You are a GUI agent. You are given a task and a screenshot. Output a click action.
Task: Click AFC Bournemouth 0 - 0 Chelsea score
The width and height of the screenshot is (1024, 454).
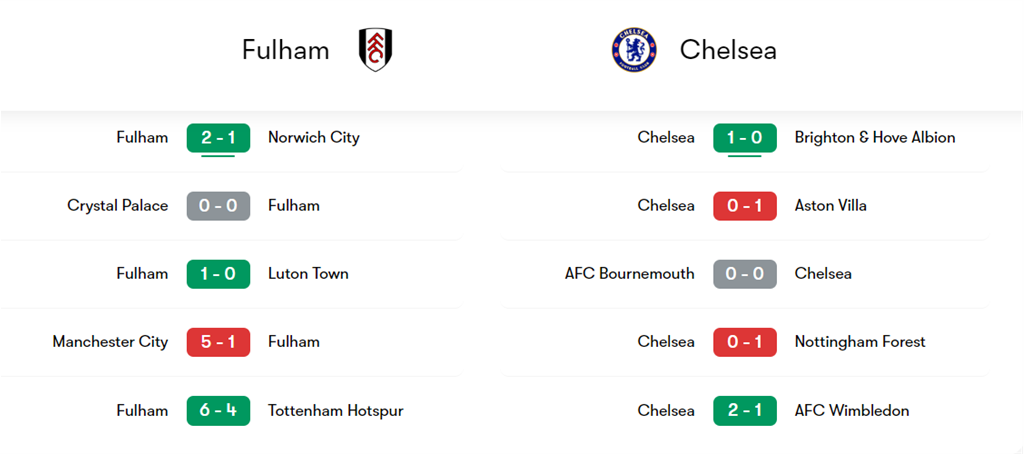745,274
